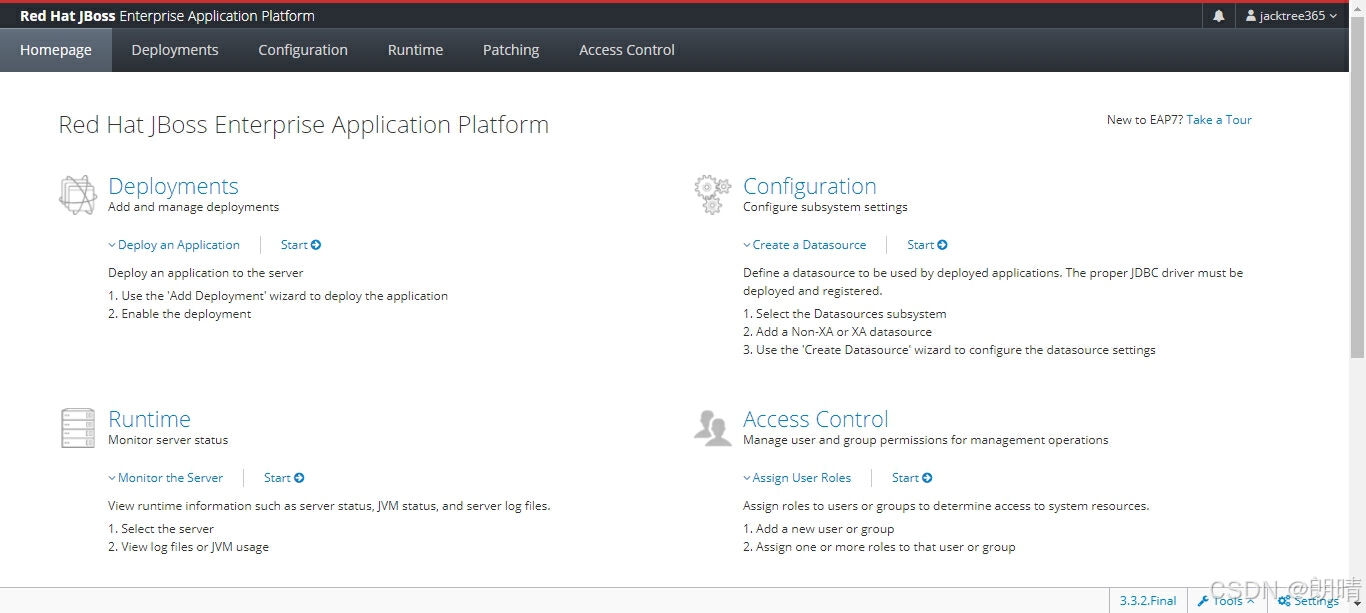
Task: Open the Runtime tab
Action: 415,50
